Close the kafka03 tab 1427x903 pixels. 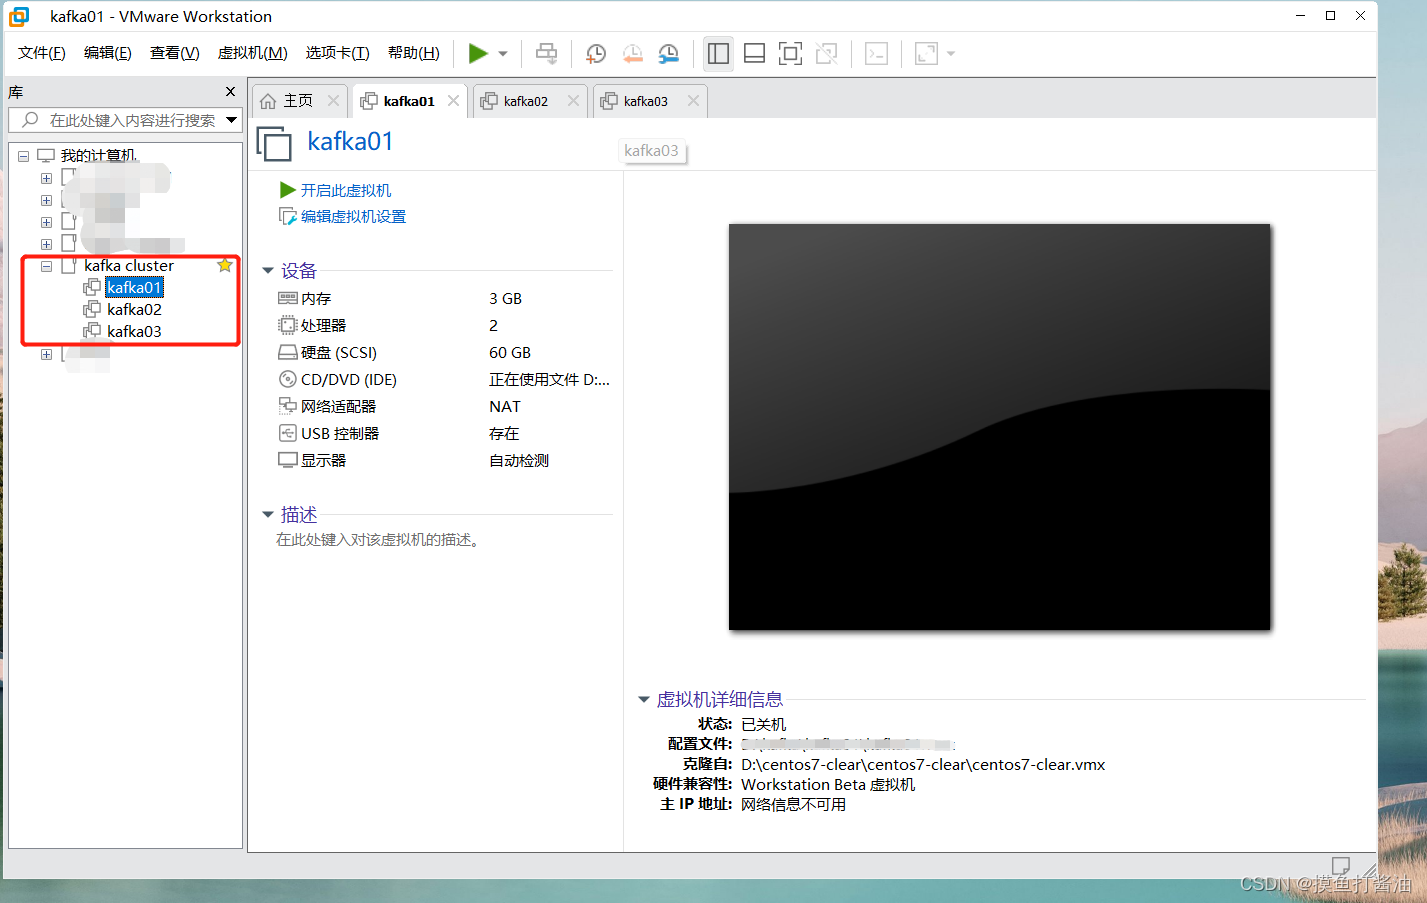(x=693, y=101)
